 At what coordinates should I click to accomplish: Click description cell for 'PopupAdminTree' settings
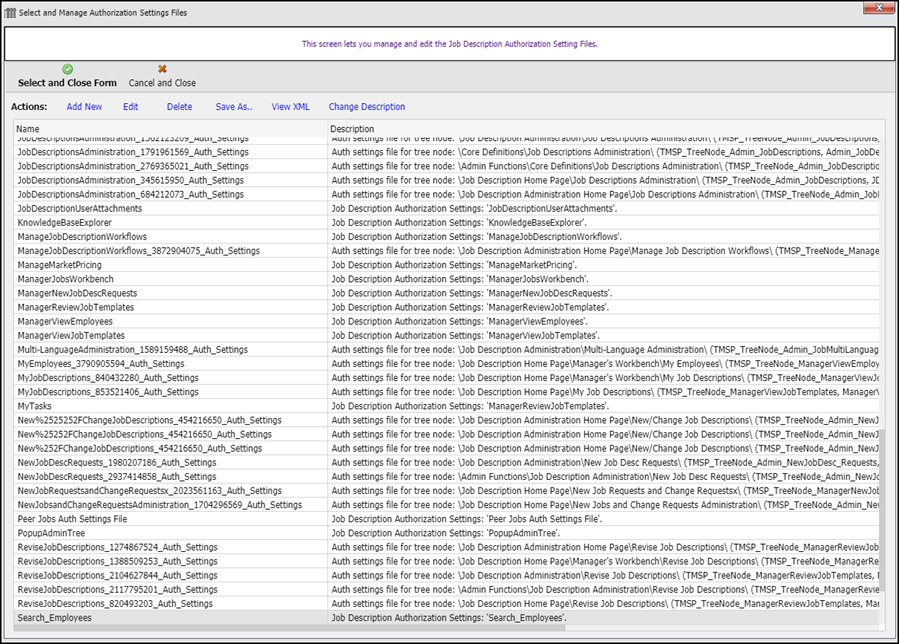(603, 533)
